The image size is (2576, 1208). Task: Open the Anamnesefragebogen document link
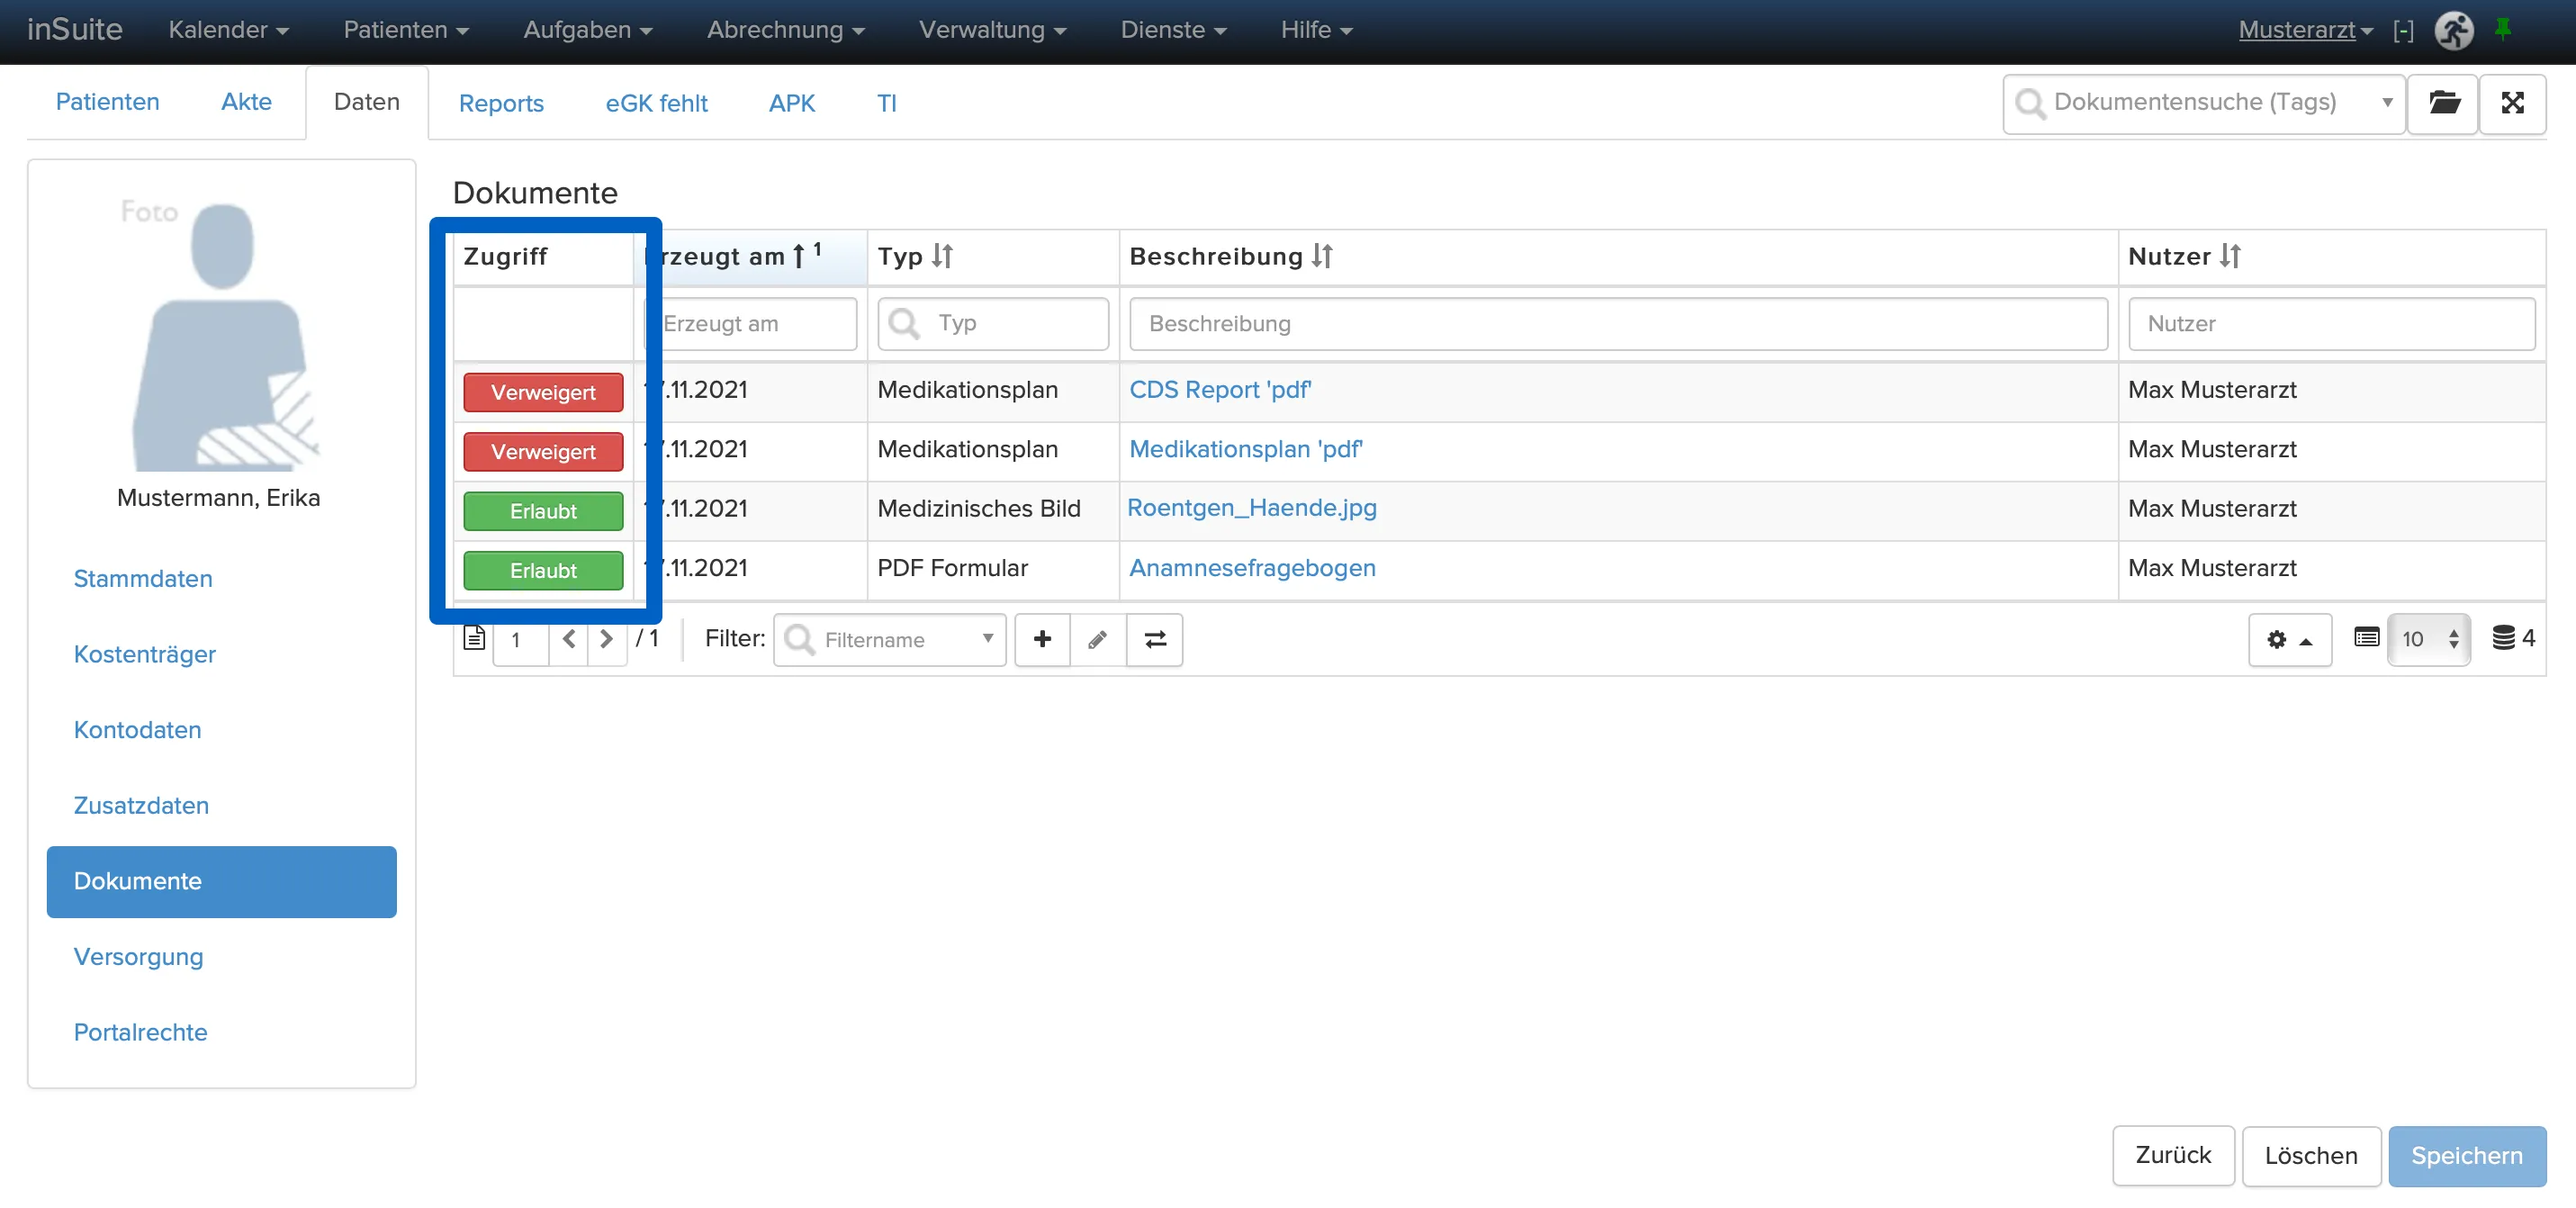1252,568
